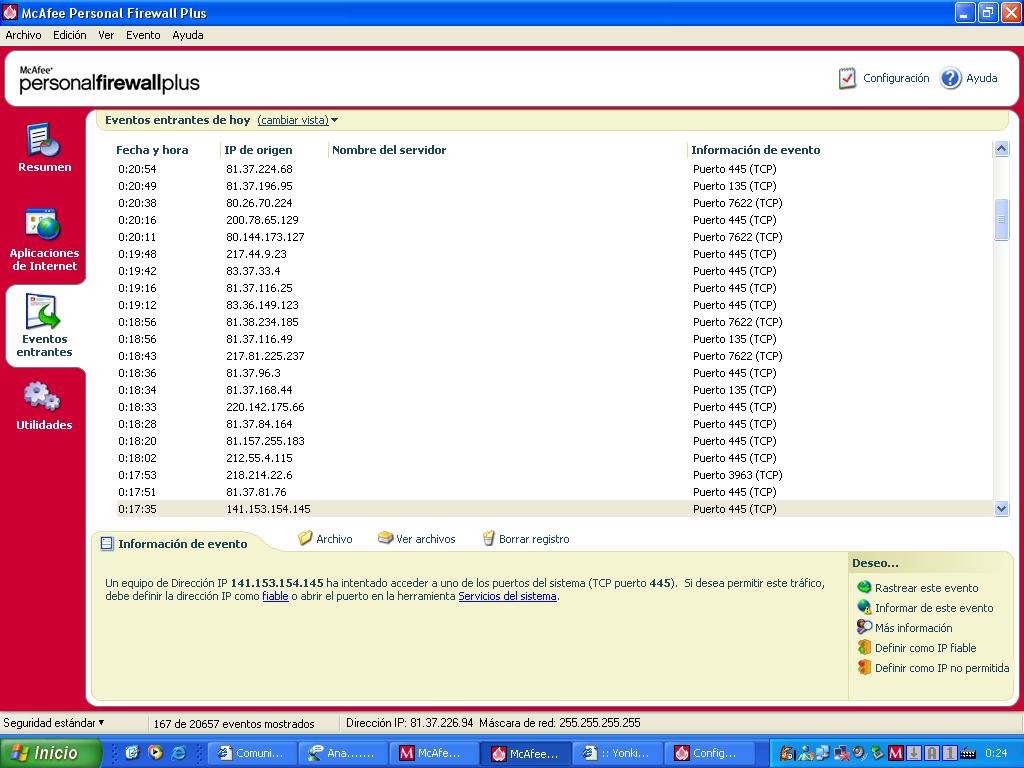This screenshot has width=1024, height=768.
Task: Select the event row from 81.37.224.68
Action: (555, 169)
